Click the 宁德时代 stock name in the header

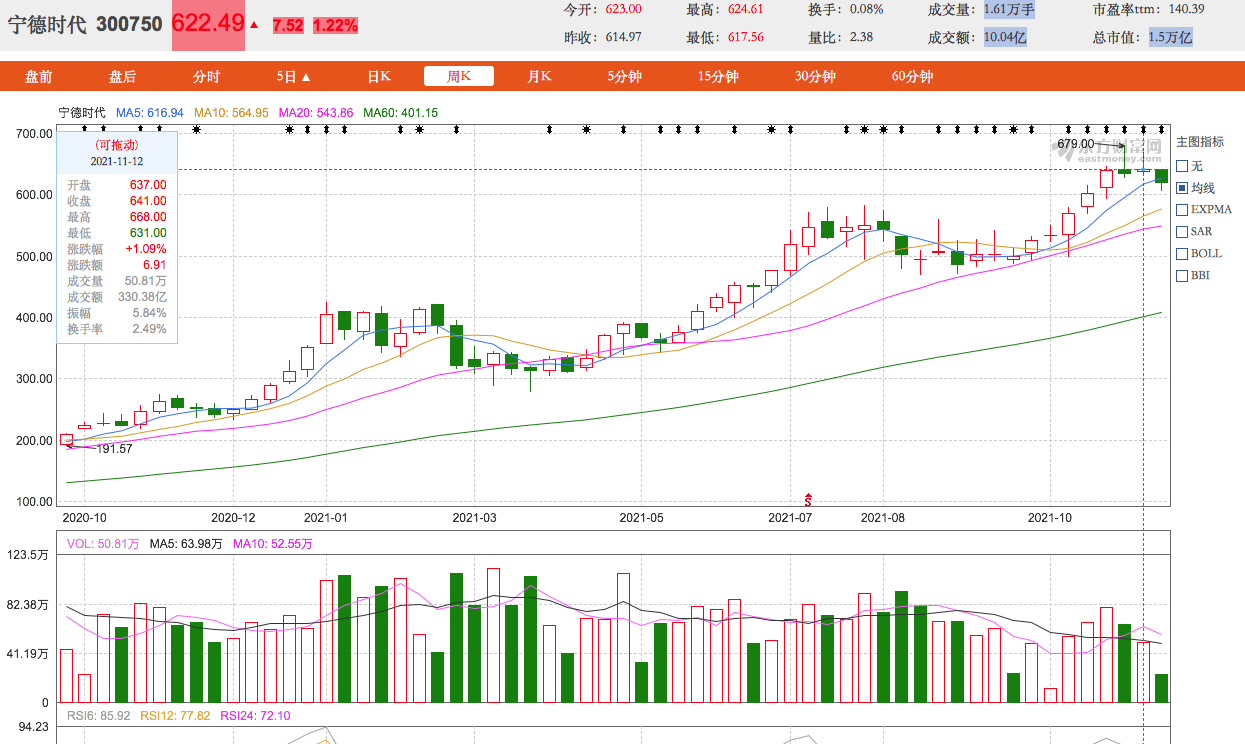coord(48,25)
